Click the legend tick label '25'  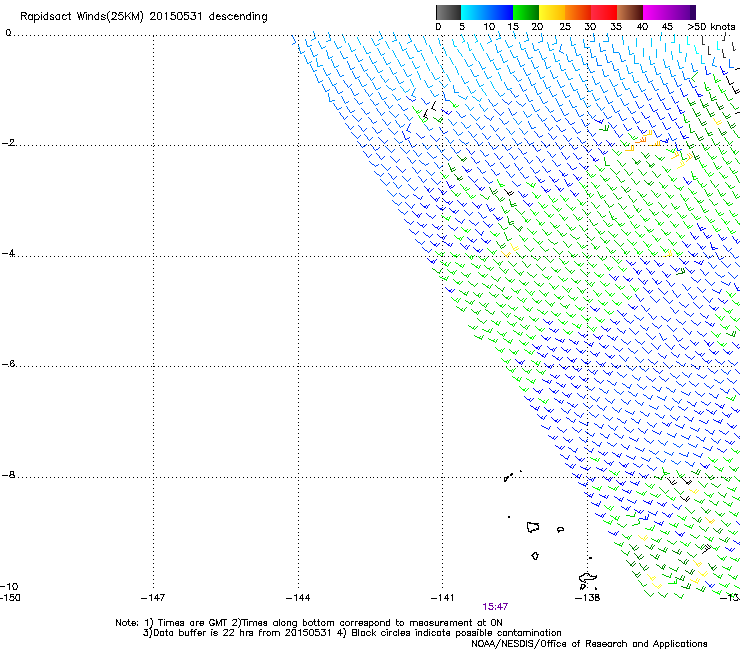click(x=565, y=27)
